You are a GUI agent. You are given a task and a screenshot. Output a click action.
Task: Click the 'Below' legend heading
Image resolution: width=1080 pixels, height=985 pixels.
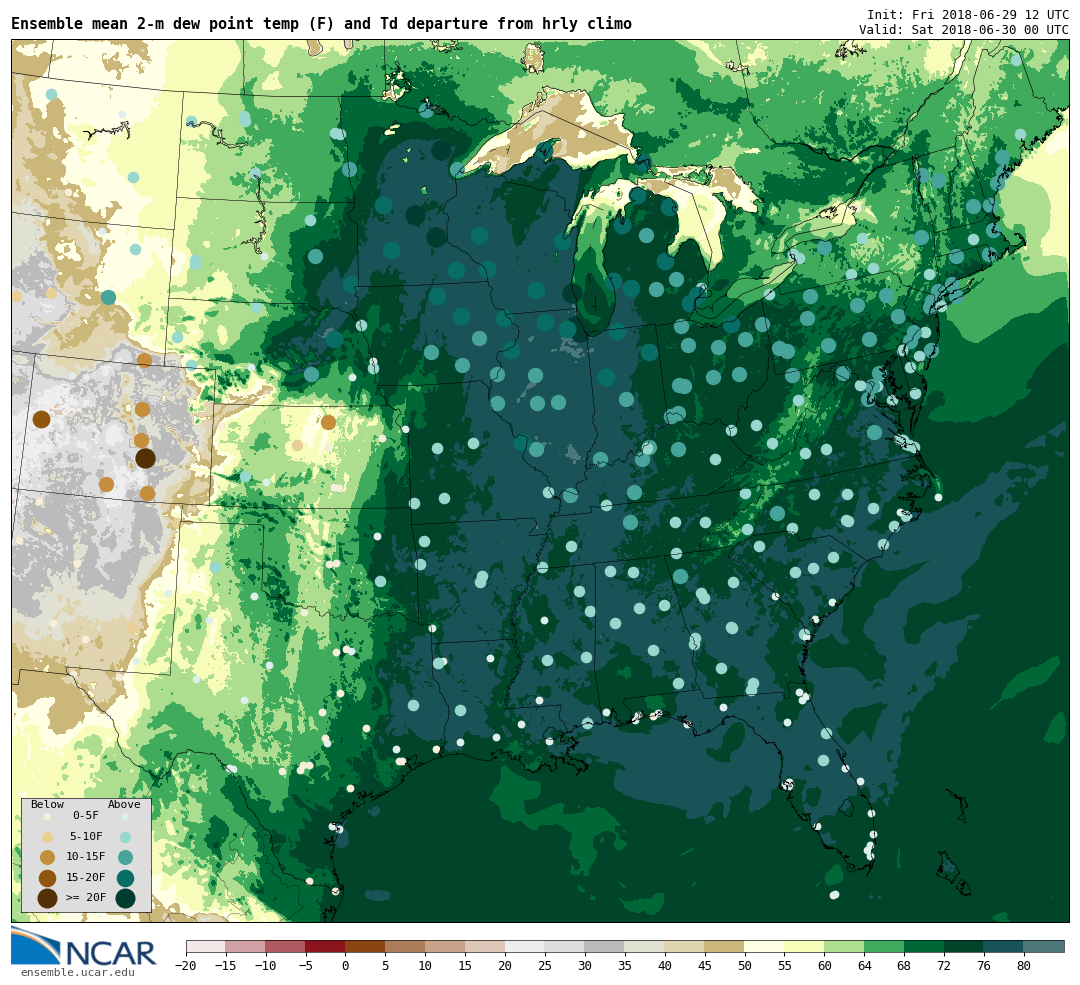pyautogui.click(x=48, y=805)
